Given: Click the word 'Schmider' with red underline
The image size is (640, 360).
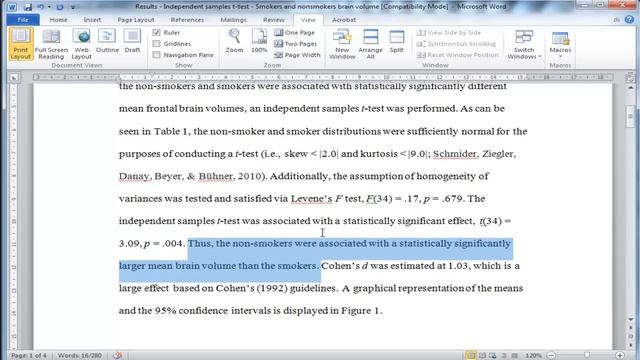Looking at the screenshot, I should (x=455, y=154).
